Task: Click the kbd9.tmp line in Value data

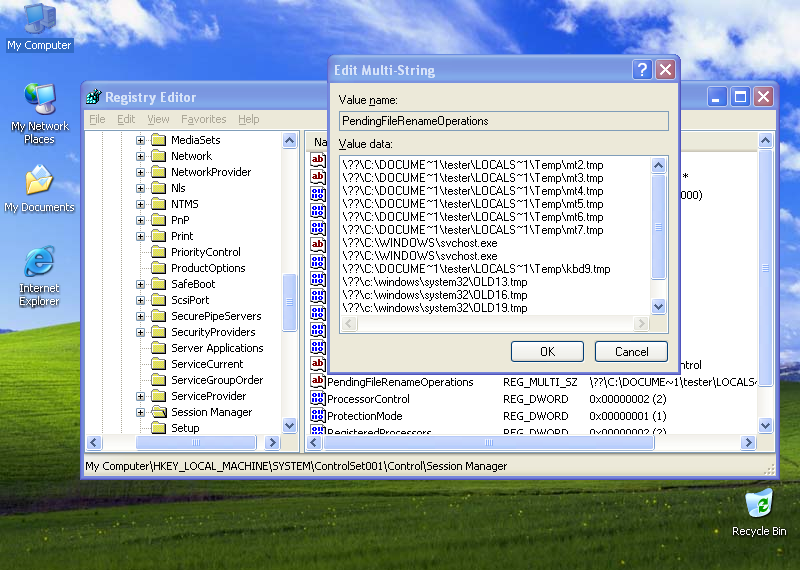Action: [x=476, y=269]
